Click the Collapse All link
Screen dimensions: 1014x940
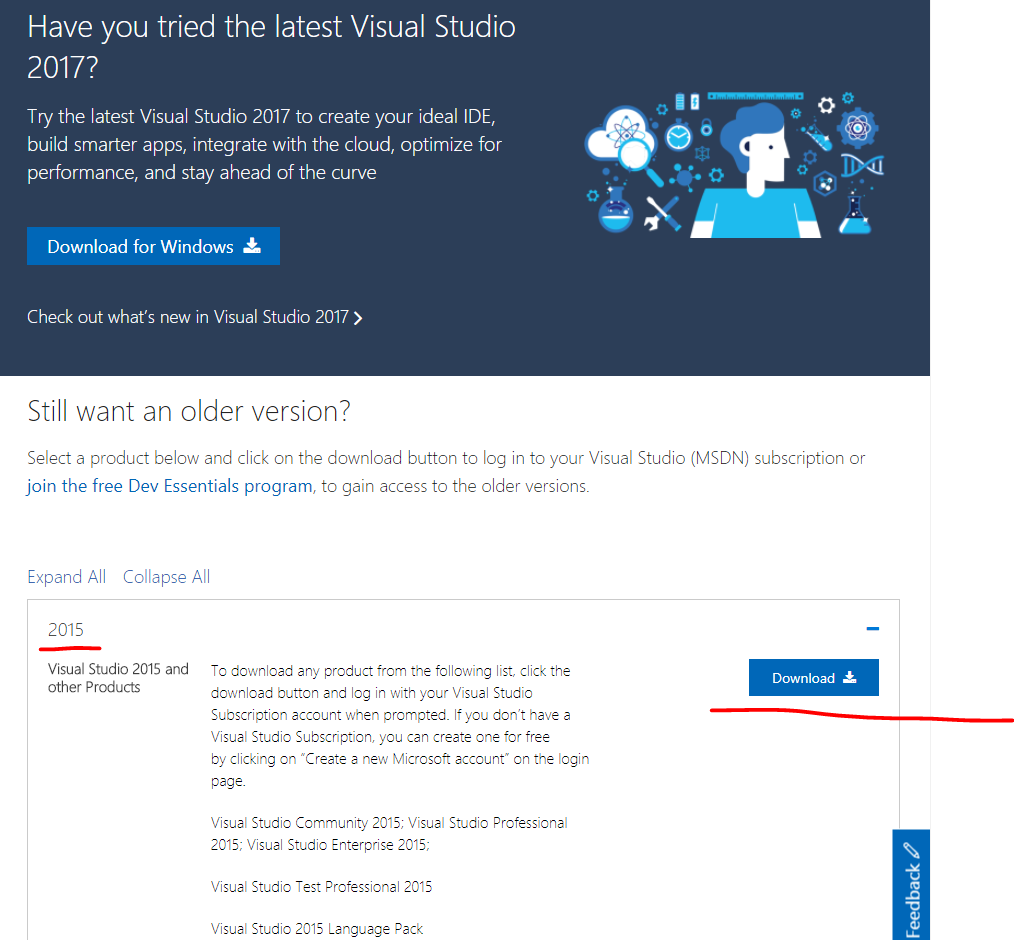(166, 577)
